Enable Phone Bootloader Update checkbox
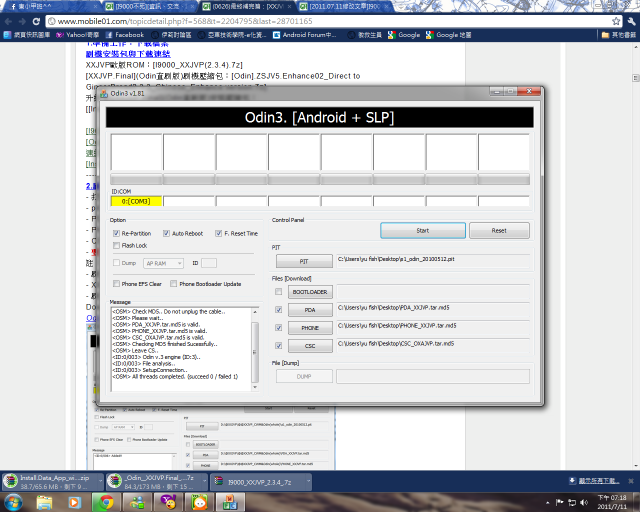Image resolution: width=640 pixels, height=512 pixels. click(173, 284)
